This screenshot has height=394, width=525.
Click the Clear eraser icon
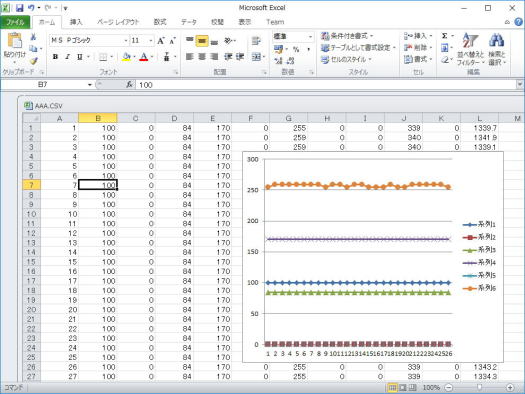(x=444, y=60)
